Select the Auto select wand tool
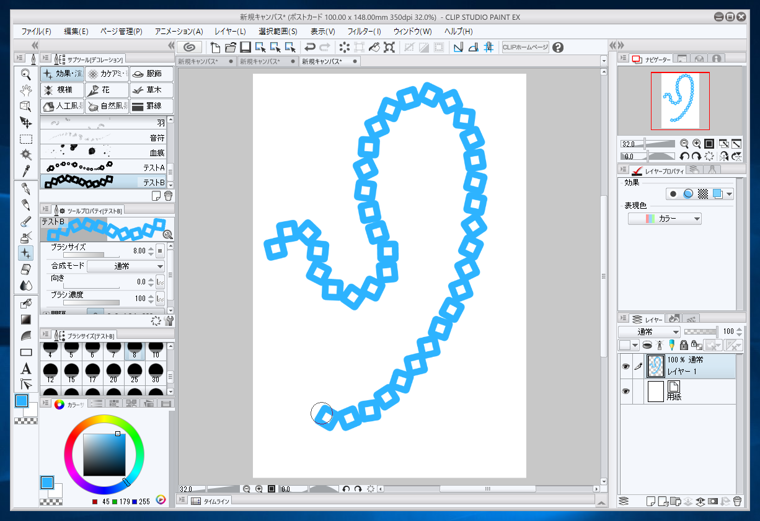 pos(26,155)
